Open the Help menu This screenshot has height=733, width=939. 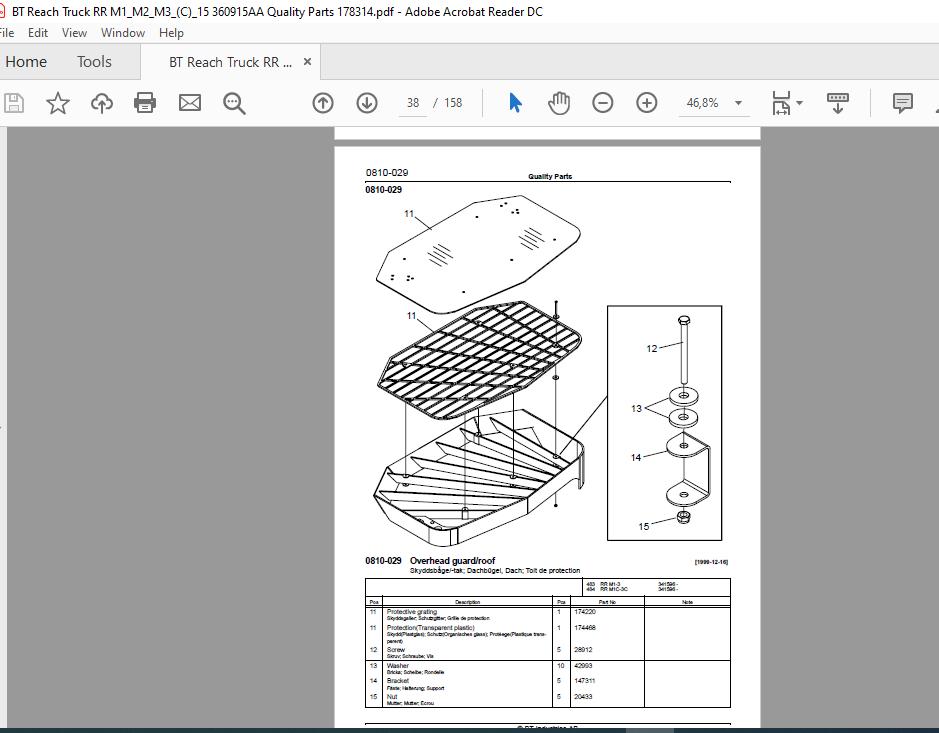click(171, 33)
